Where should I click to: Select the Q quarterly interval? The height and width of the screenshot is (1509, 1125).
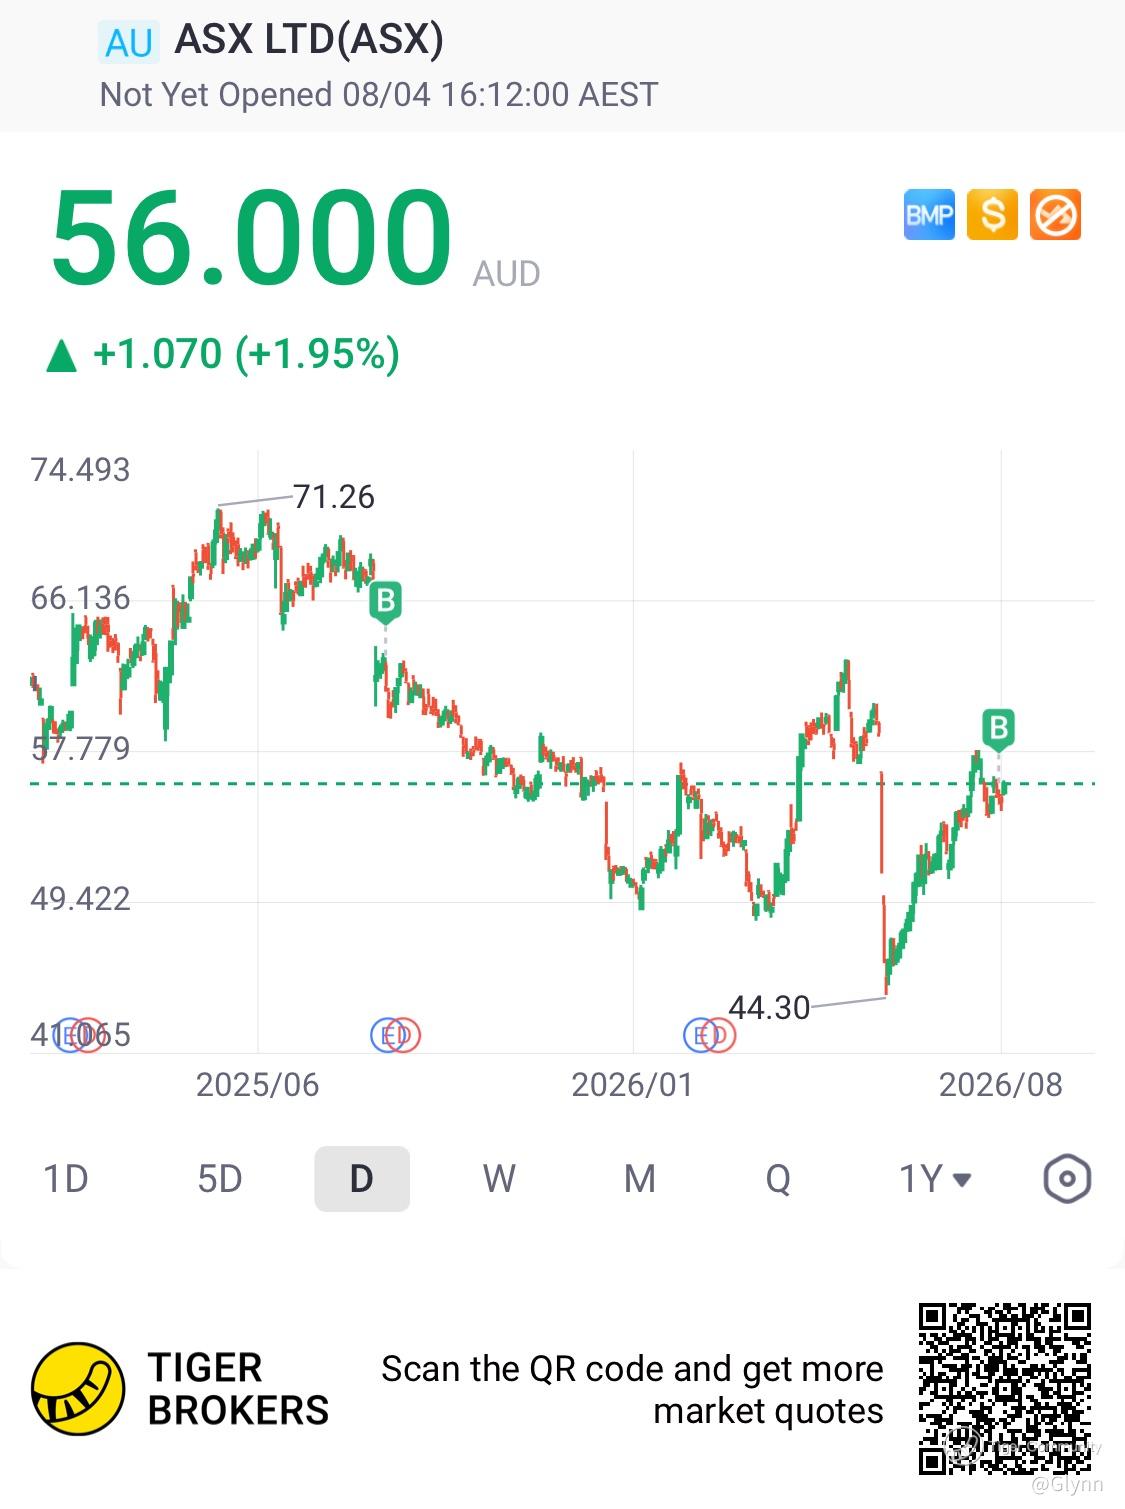pyautogui.click(x=778, y=1179)
